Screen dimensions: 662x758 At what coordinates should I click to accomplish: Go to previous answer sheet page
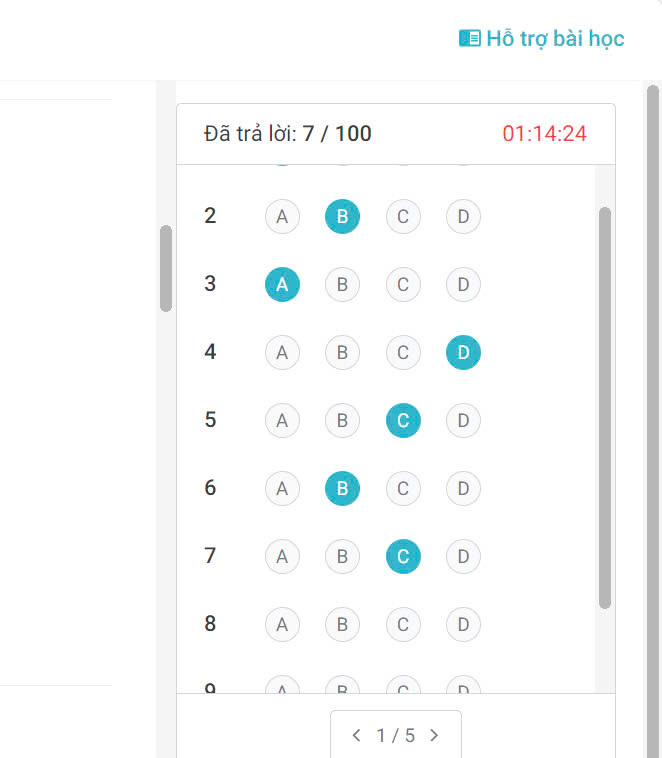coord(357,736)
